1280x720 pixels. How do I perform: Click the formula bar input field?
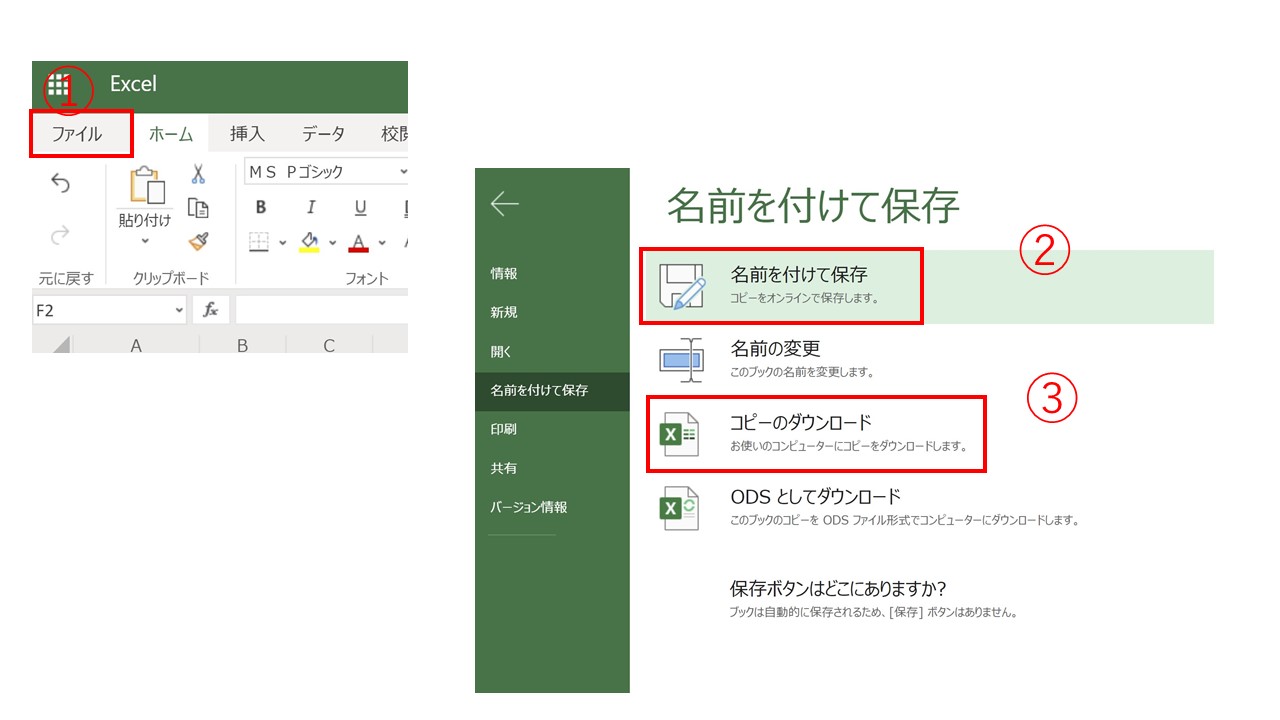coord(321,310)
